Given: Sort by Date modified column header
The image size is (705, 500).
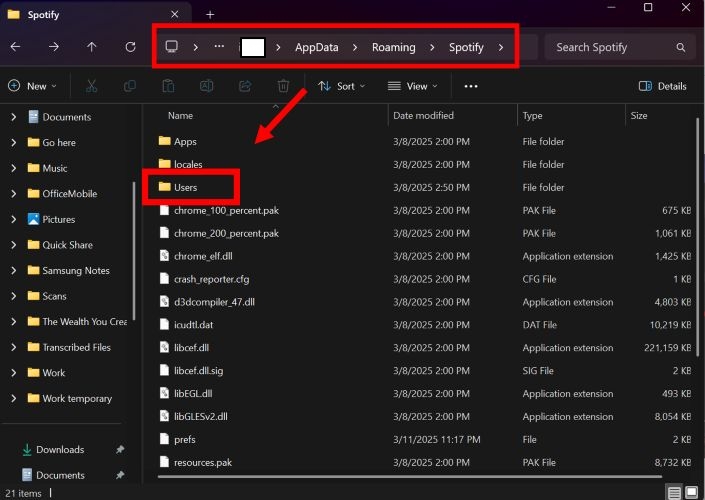Looking at the screenshot, I should [x=423, y=116].
